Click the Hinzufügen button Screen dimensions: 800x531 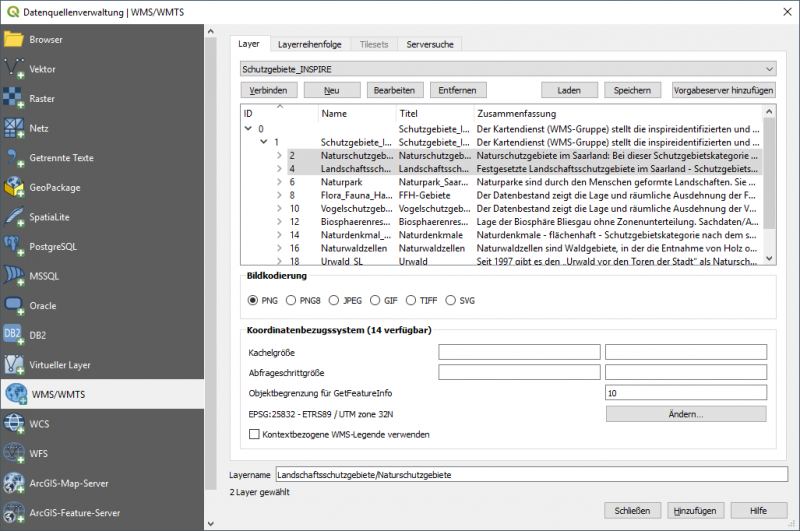(695, 511)
